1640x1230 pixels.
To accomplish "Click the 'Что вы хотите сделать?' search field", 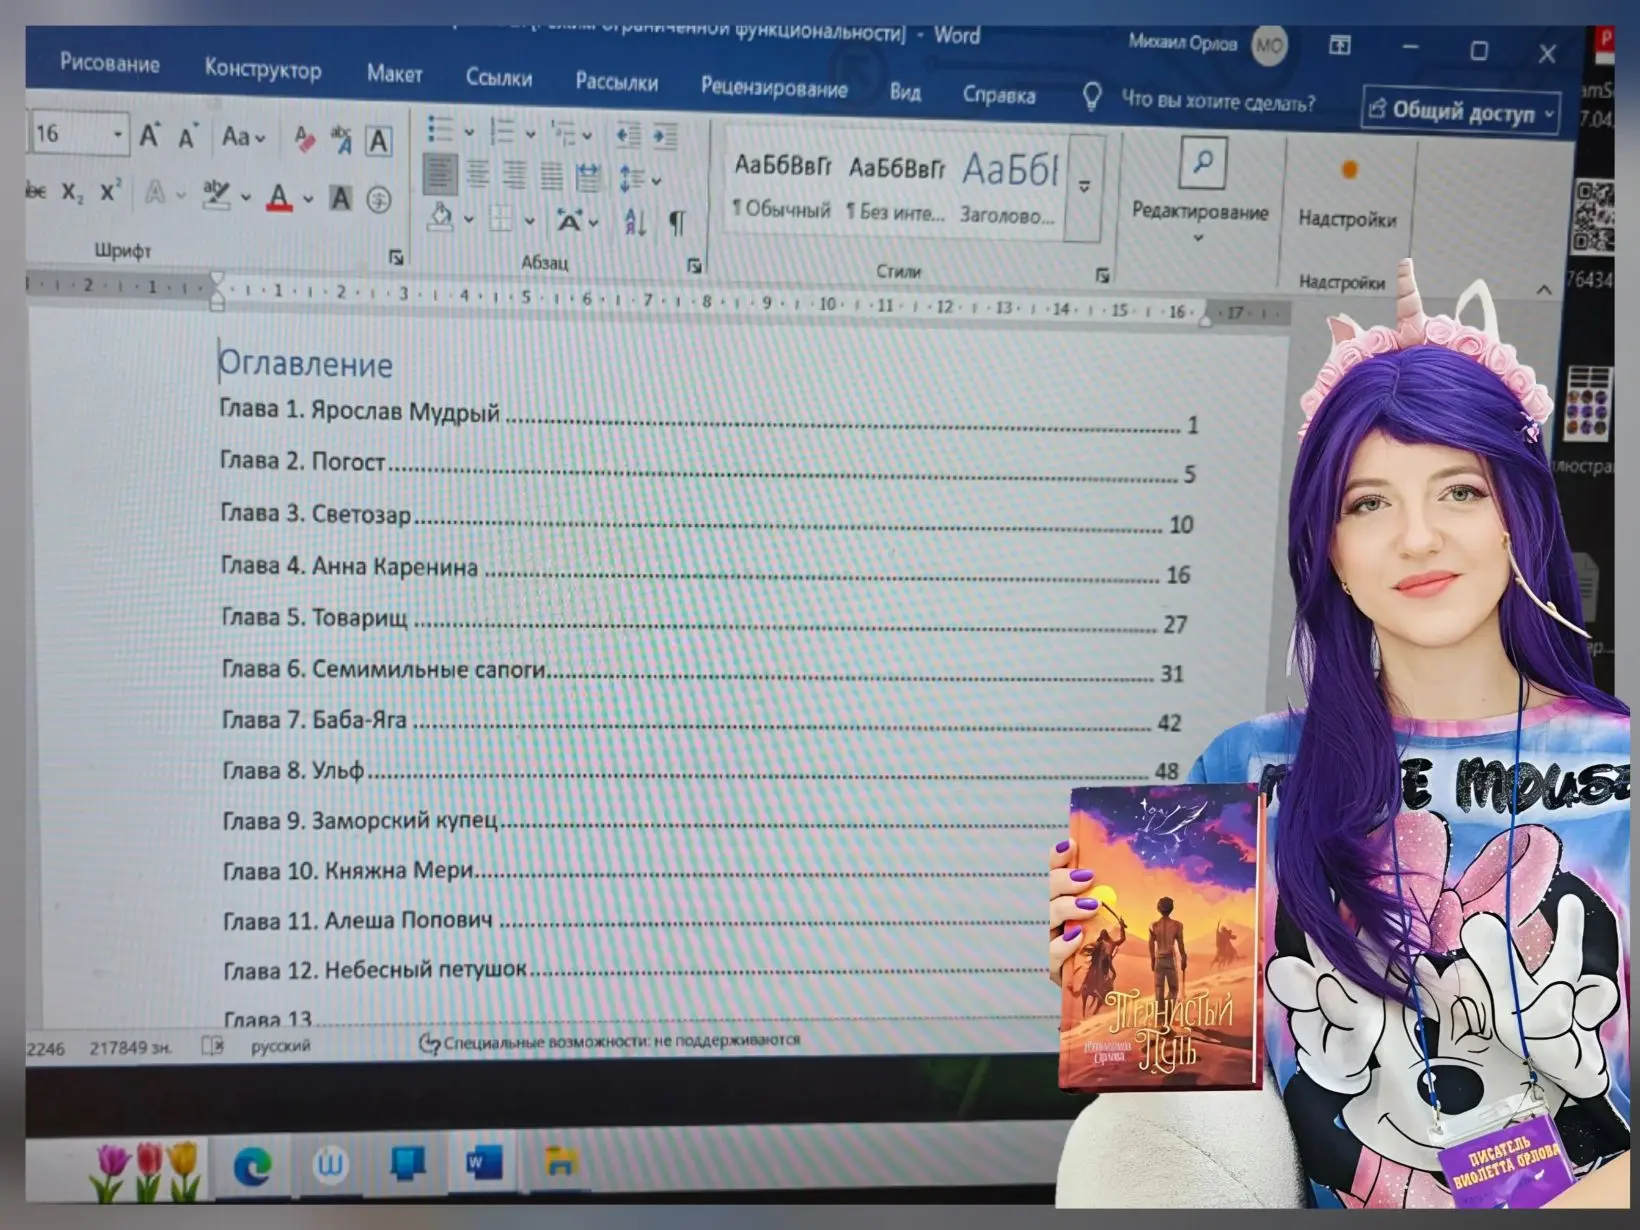I will pos(1218,101).
